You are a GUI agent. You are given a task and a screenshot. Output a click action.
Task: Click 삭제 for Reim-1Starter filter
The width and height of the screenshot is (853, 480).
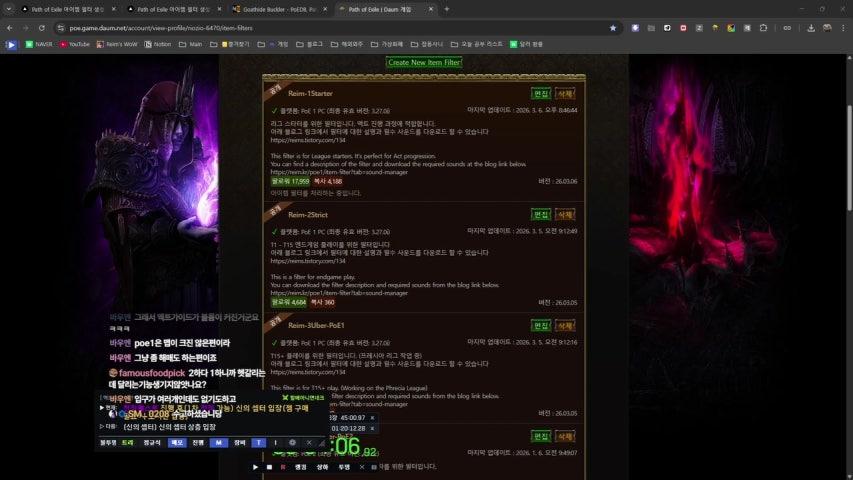coord(565,94)
